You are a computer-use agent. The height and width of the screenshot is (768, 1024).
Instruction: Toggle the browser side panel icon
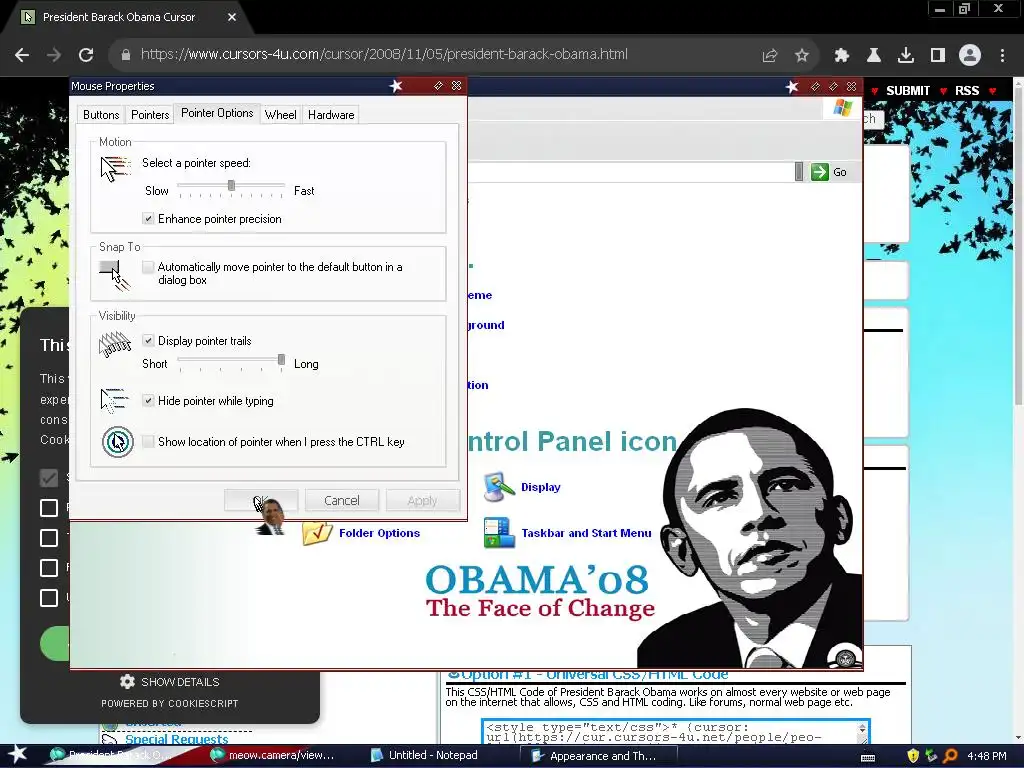pos(938,56)
